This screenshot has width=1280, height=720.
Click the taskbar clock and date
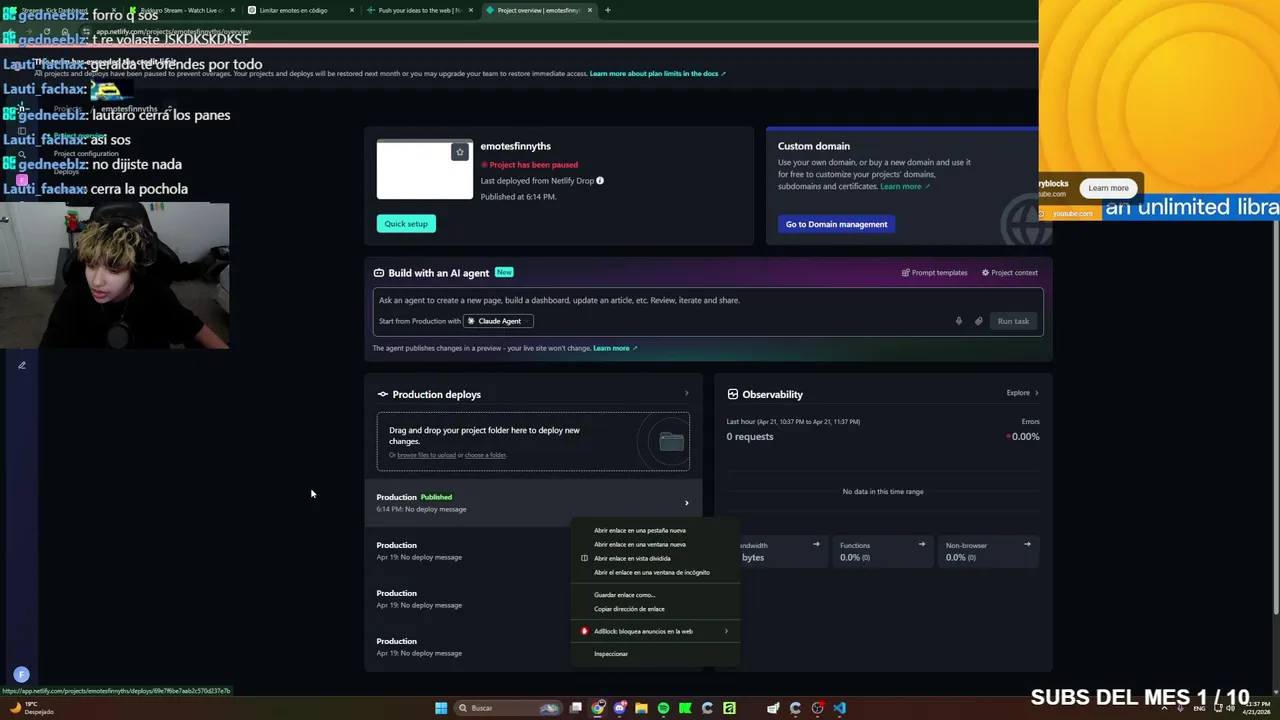[x=1255, y=708]
